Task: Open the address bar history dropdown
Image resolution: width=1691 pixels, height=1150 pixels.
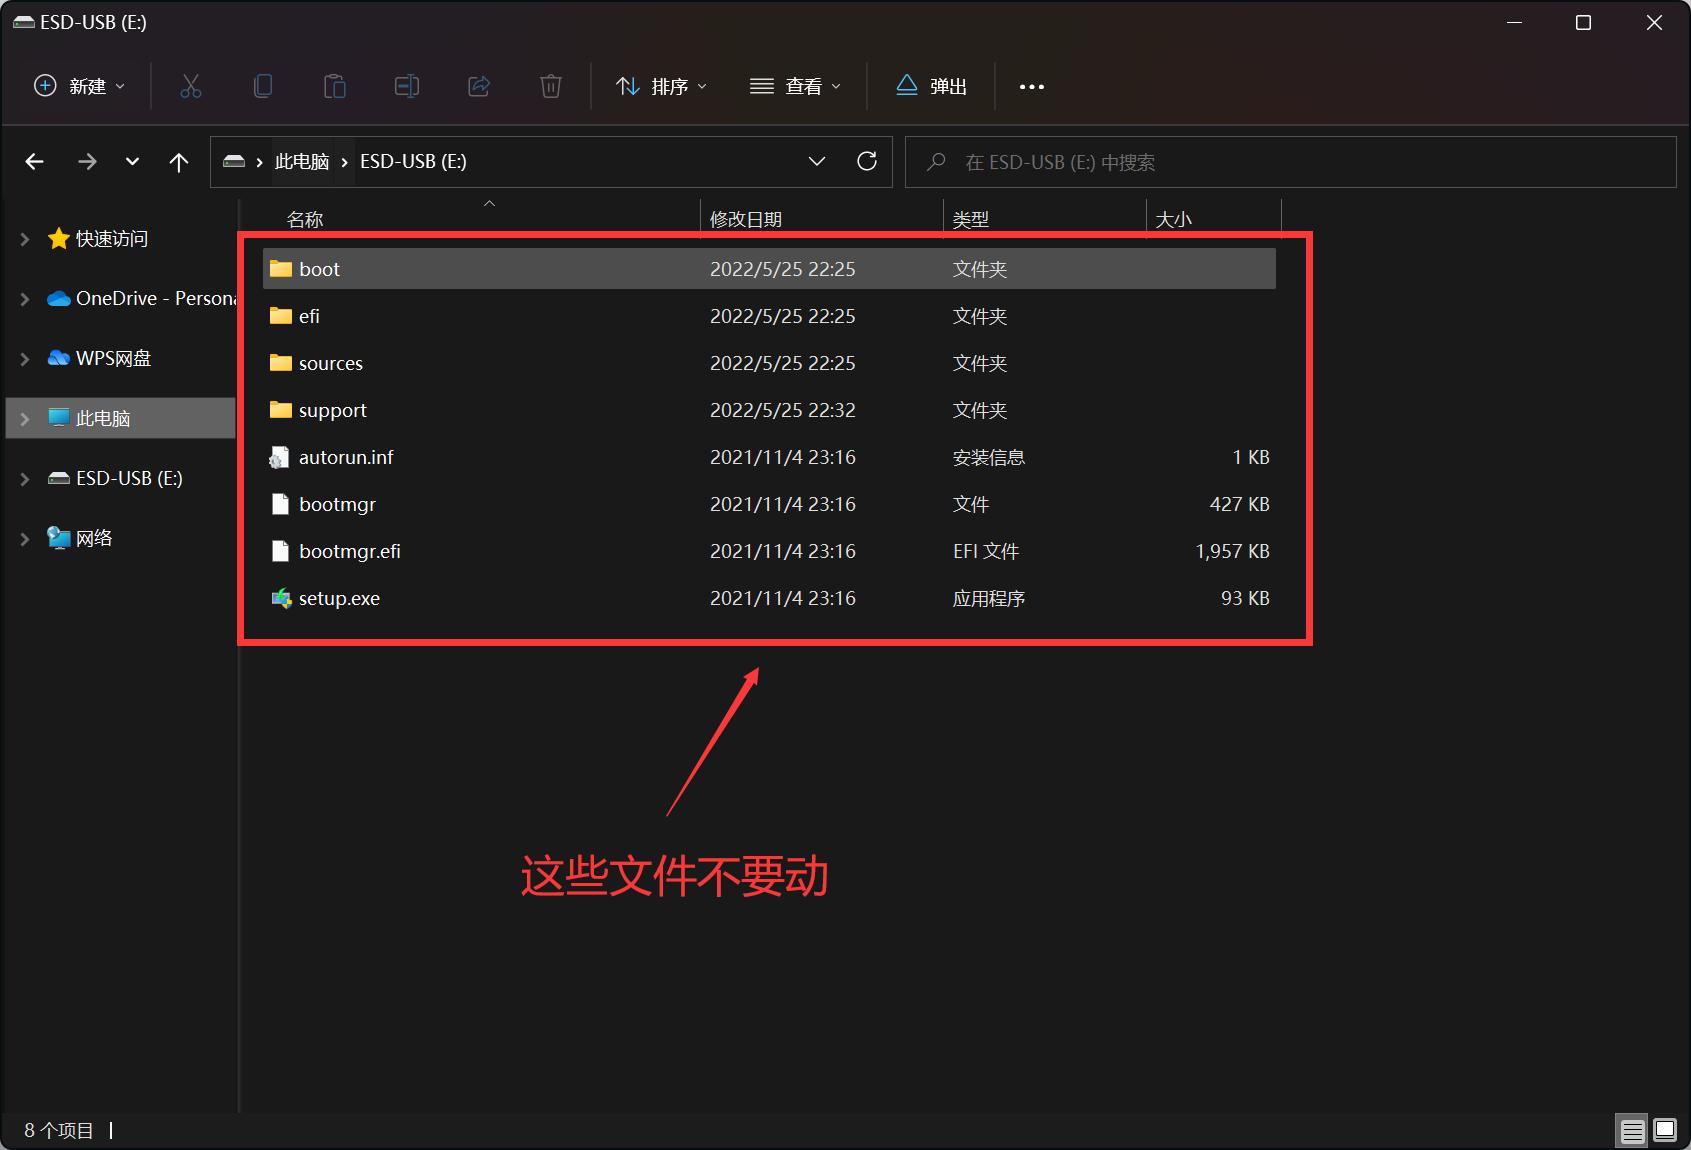Action: point(817,161)
